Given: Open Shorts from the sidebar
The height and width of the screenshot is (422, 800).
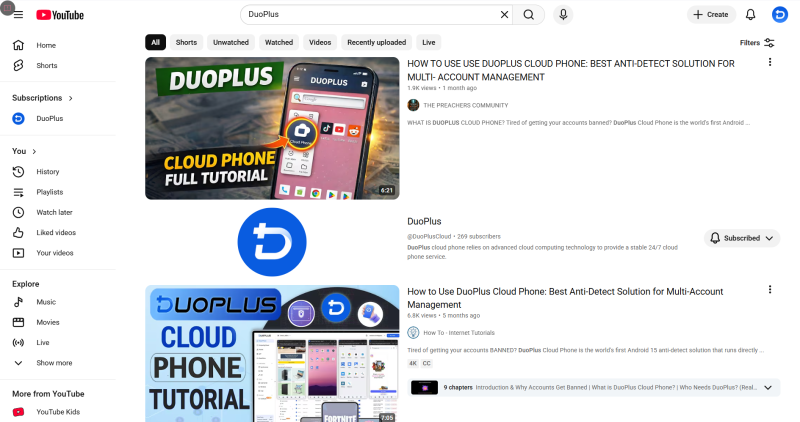Looking at the screenshot, I should (46, 65).
